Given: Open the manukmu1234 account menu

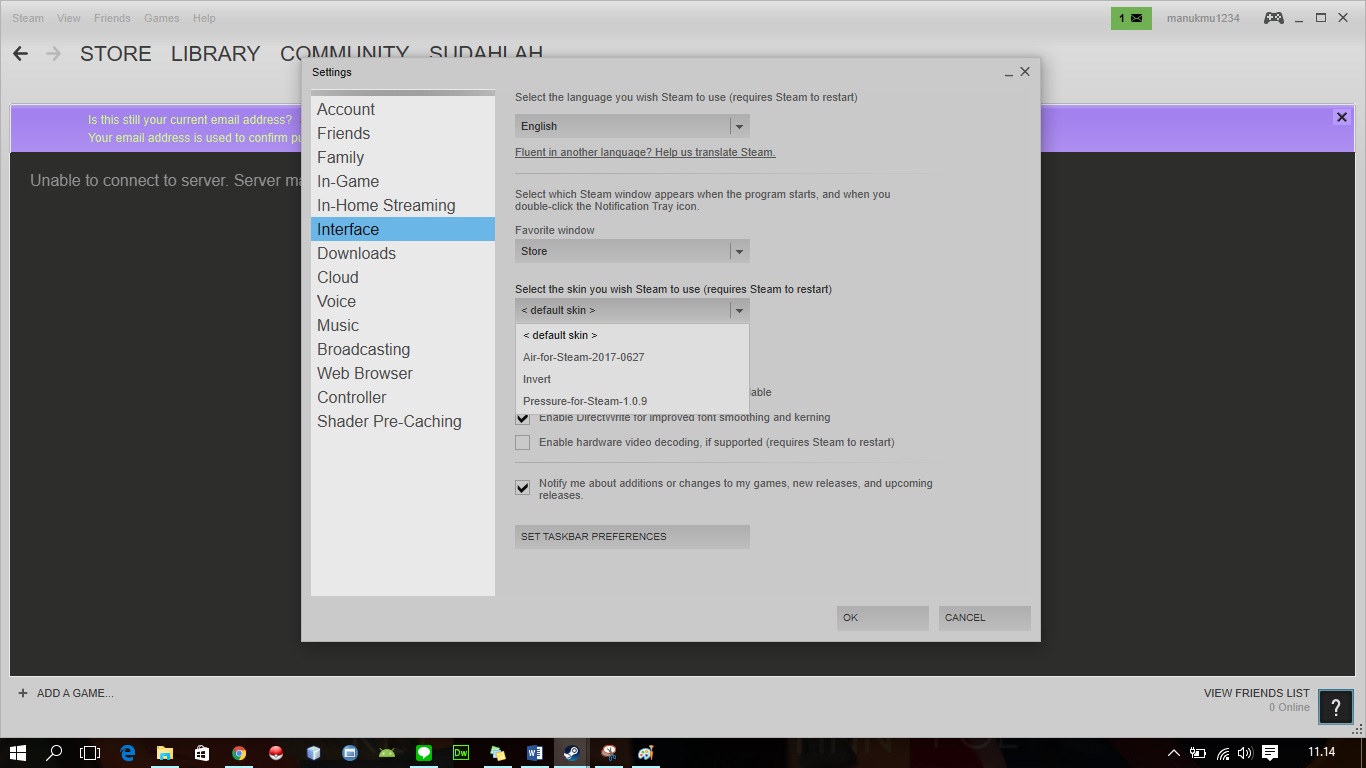Looking at the screenshot, I should click(1203, 18).
